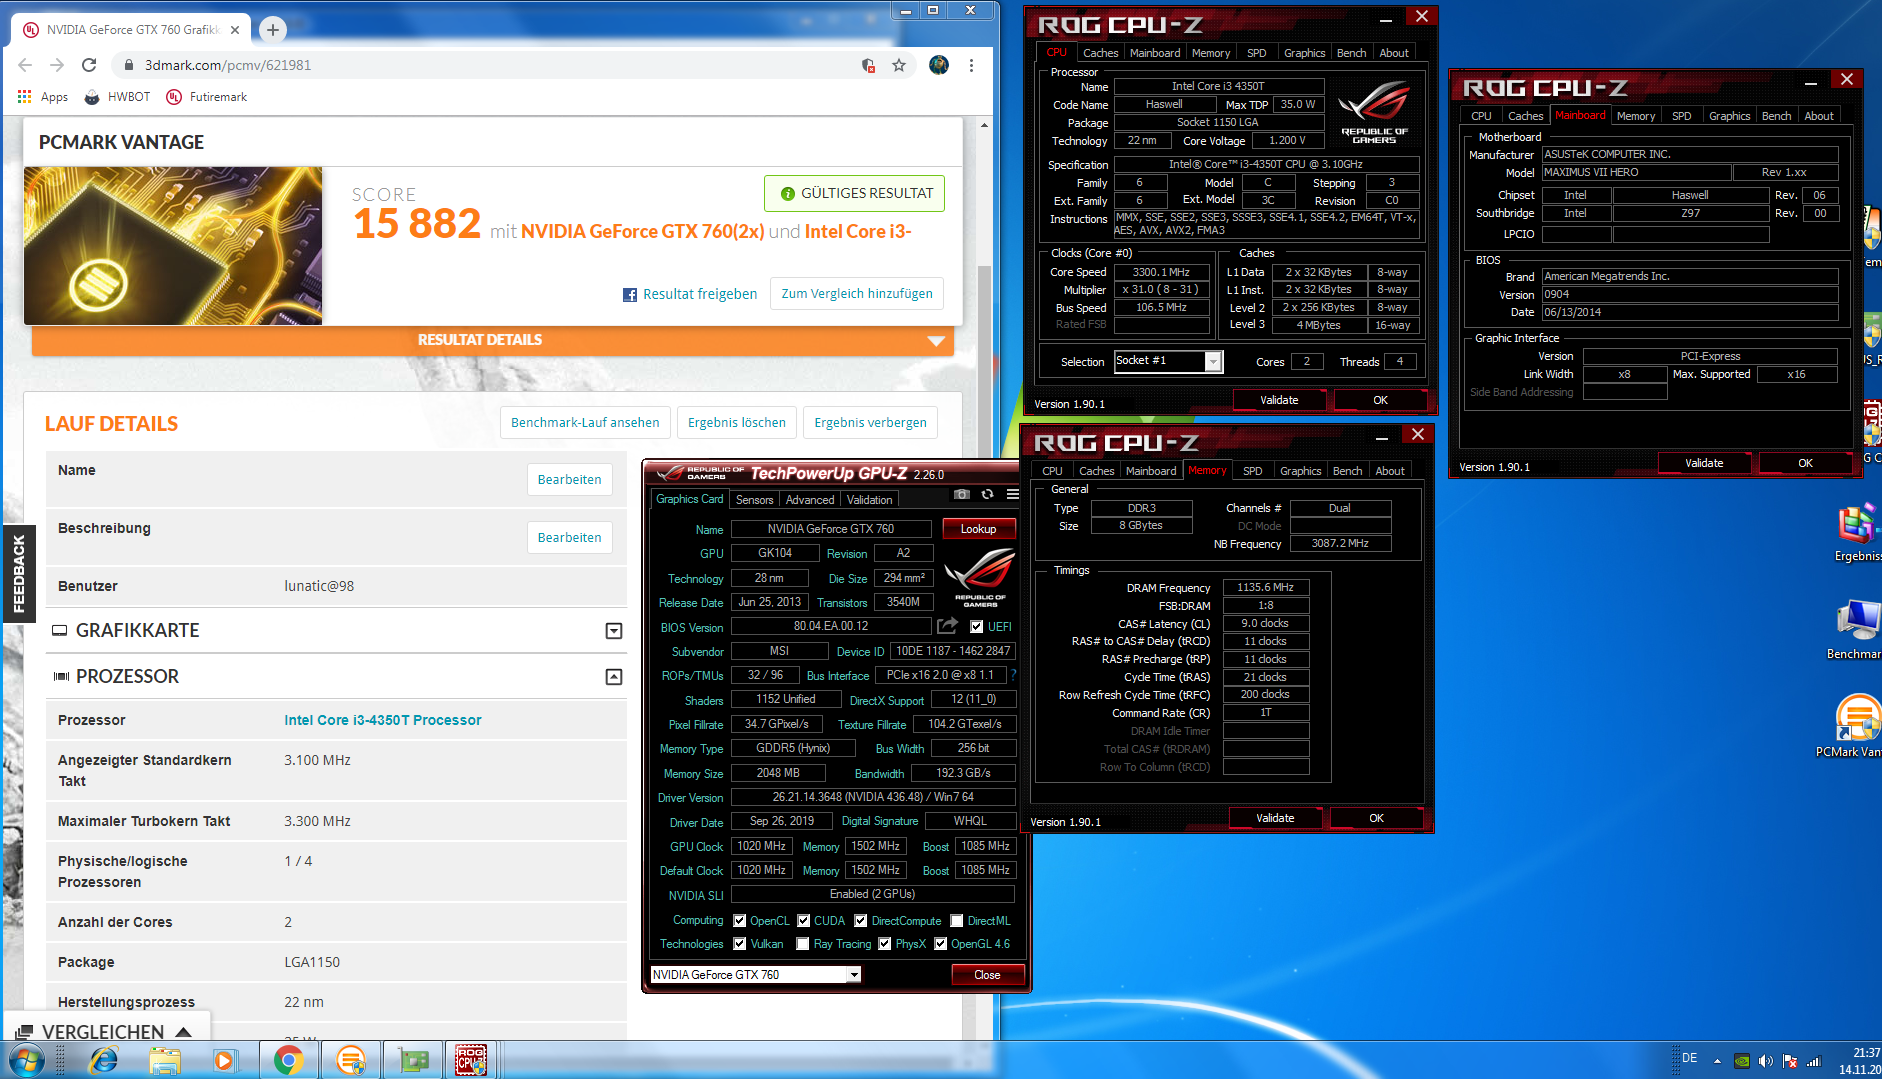The height and width of the screenshot is (1079, 1882).
Task: Switch to ROG CPU-Z in the taskbar
Action: [471, 1060]
